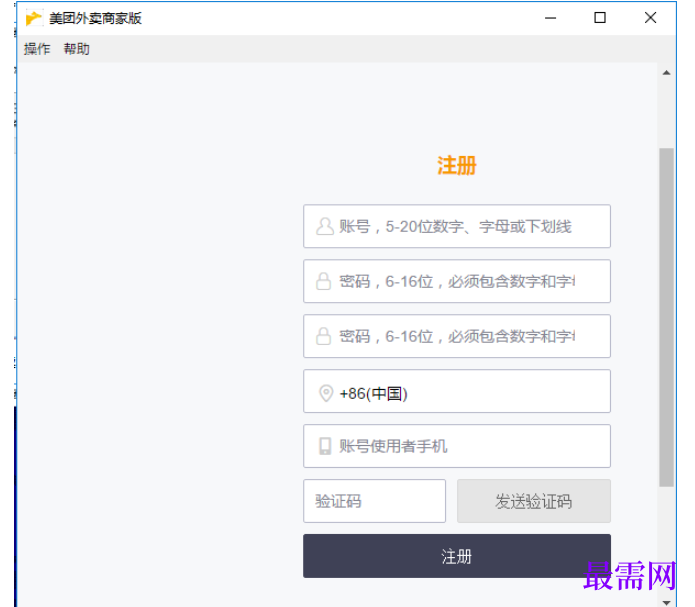Focus the 账号使用者手机 phone number field
695x607 pixels.
[457, 446]
